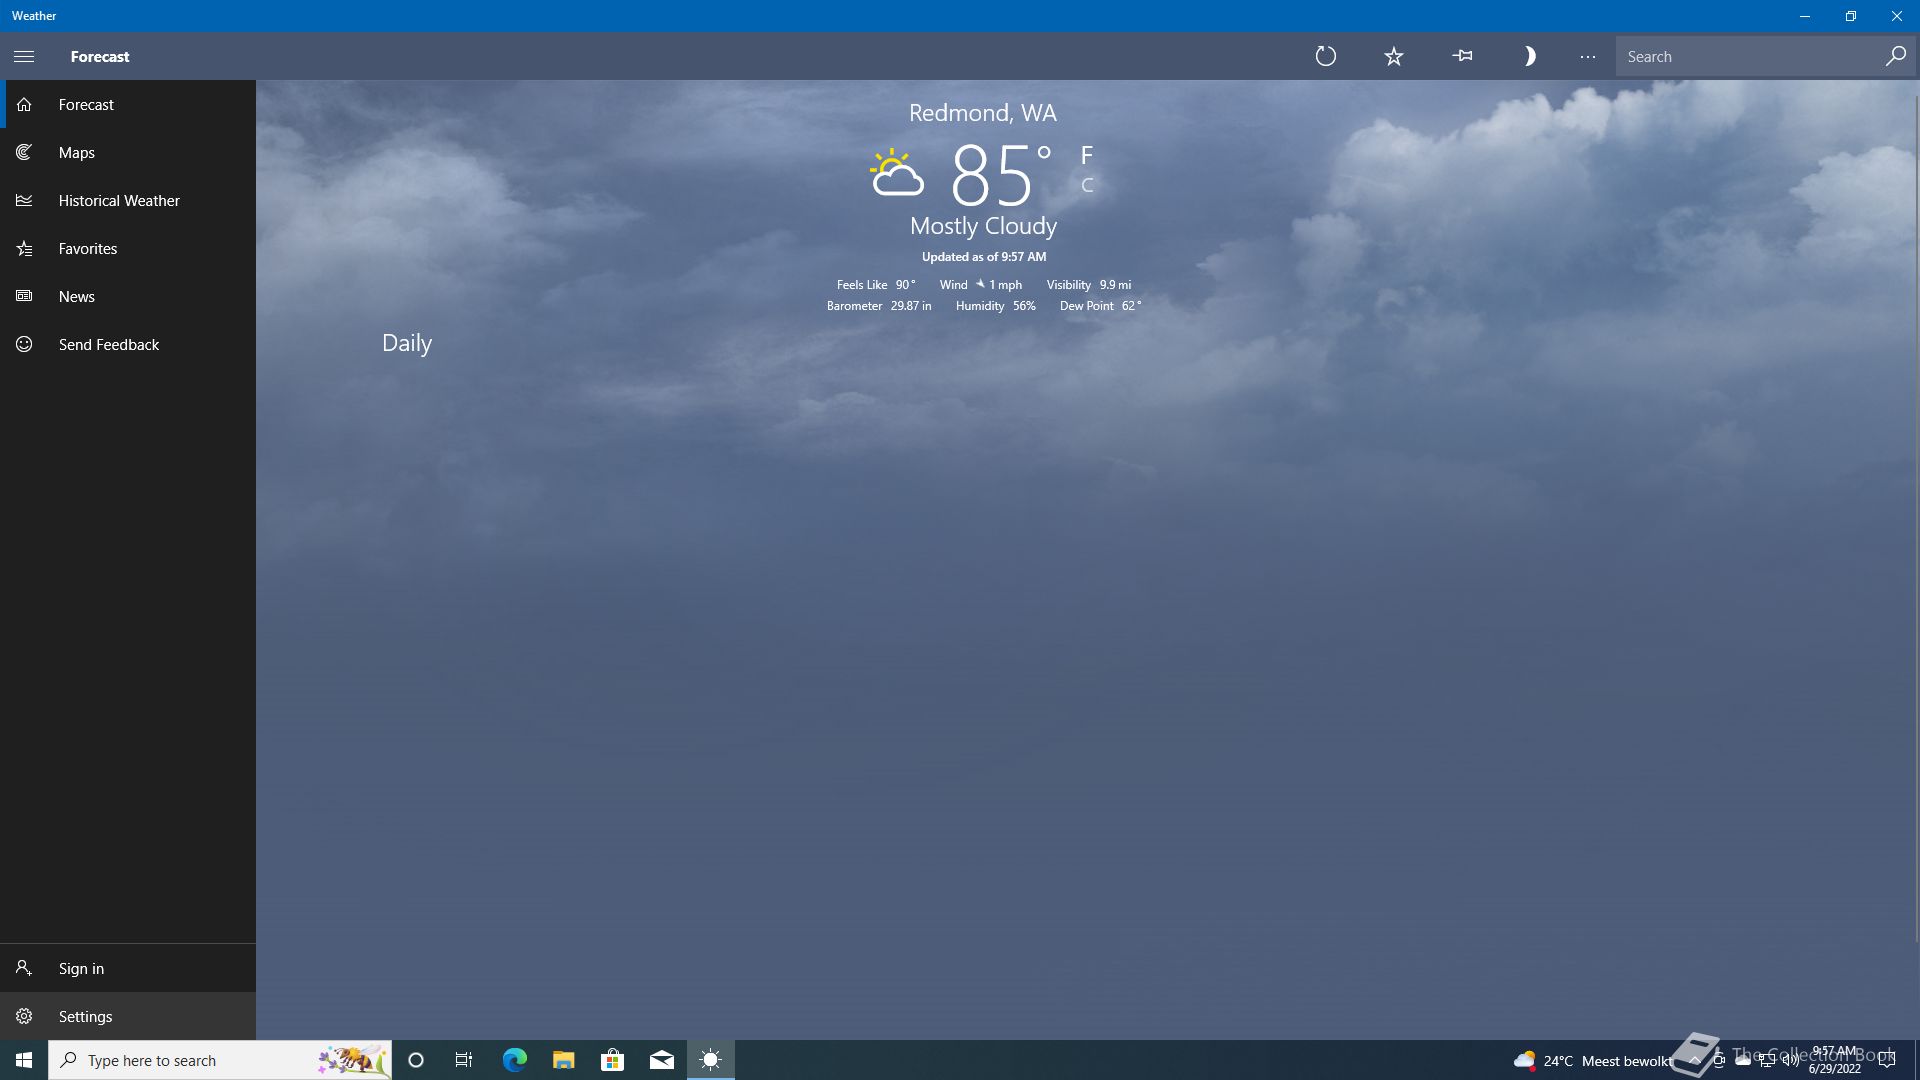Screen dimensions: 1920x1080
Task: Switch temperature unit to Celsius
Action: pyautogui.click(x=1087, y=185)
